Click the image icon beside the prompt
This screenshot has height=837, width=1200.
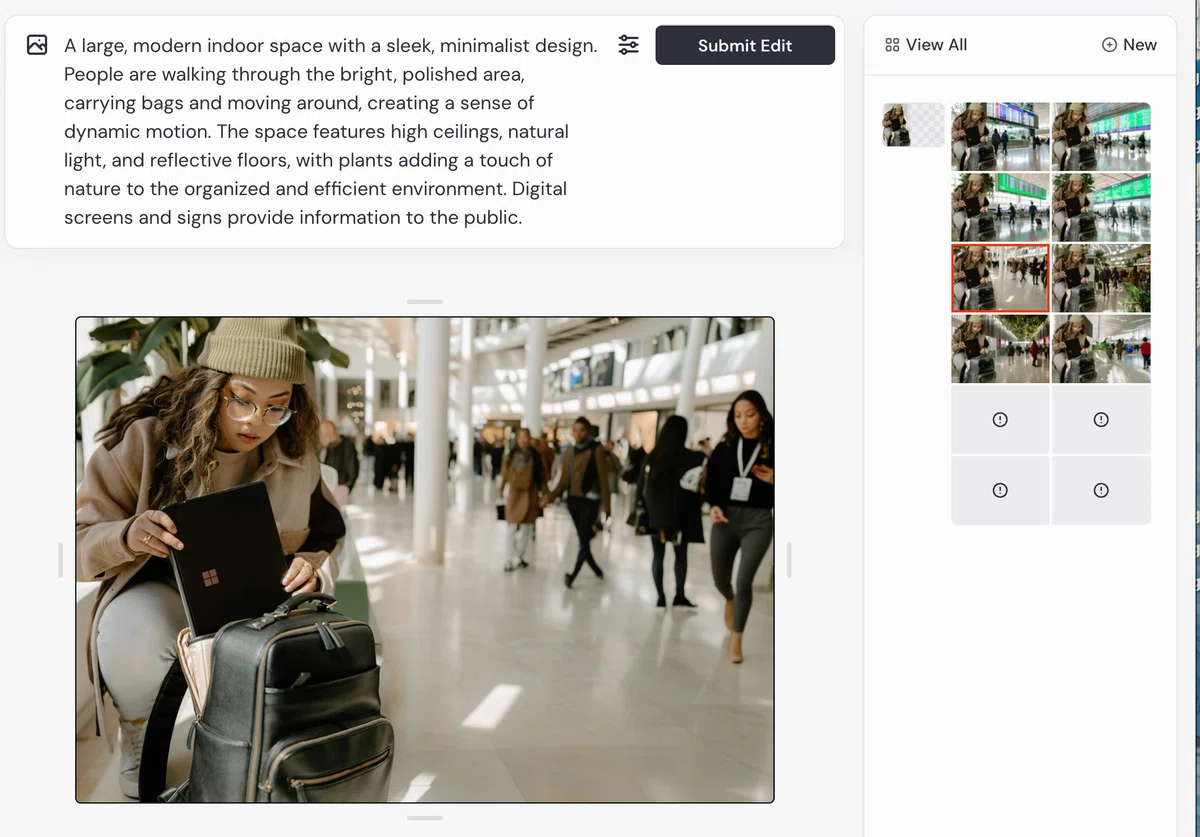(x=37, y=45)
